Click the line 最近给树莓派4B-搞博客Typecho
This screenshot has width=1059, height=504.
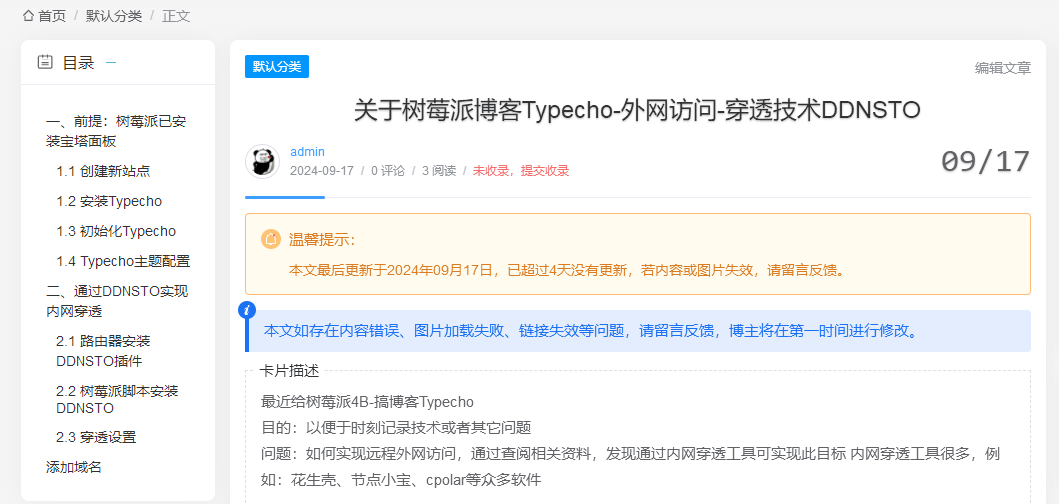coord(367,402)
